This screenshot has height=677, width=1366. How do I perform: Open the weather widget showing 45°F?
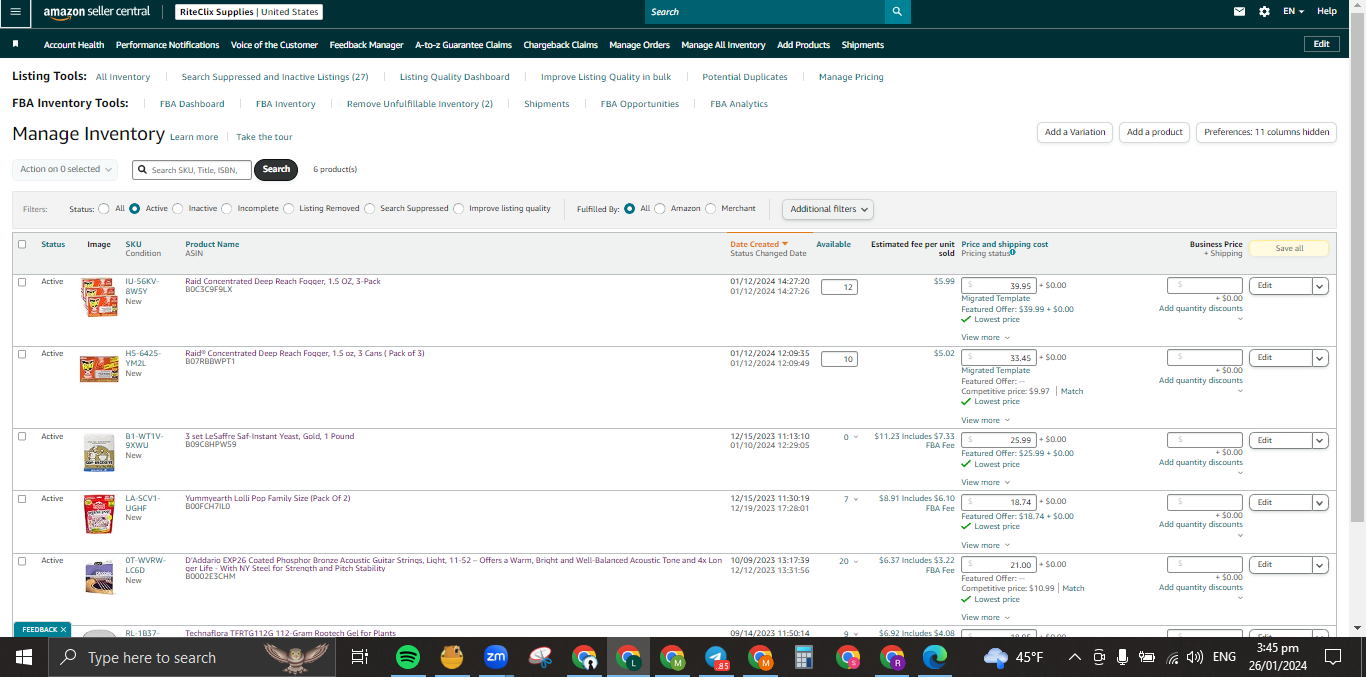click(1014, 657)
